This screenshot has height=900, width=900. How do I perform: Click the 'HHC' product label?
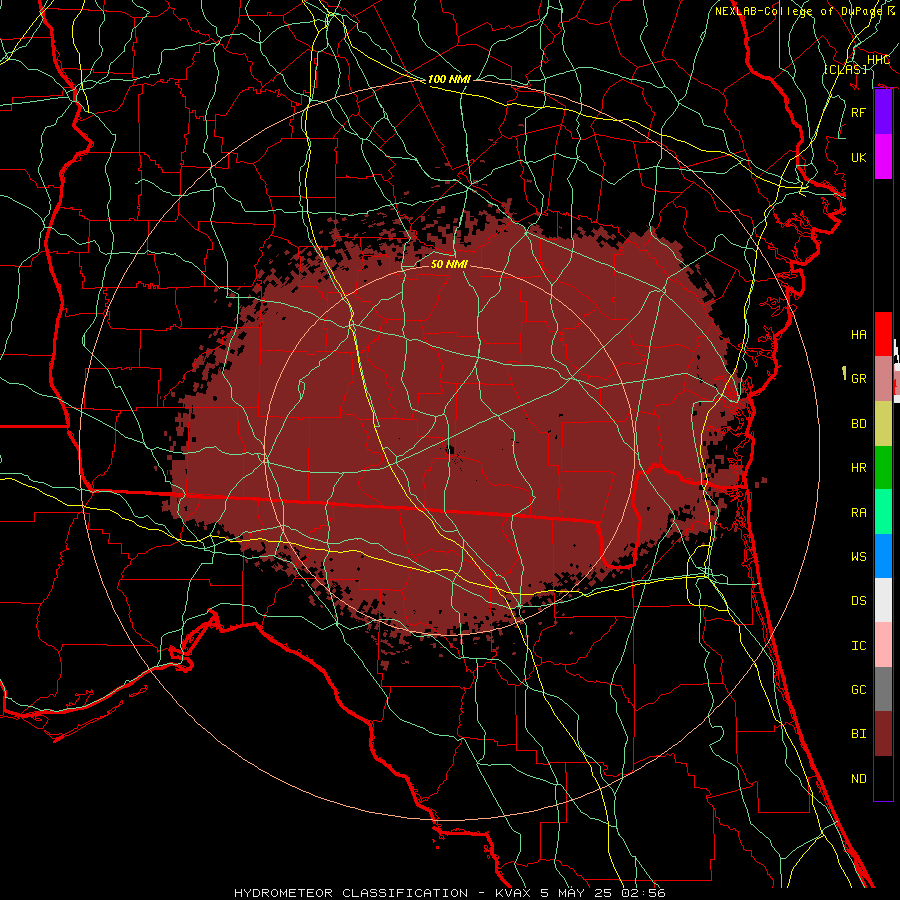click(x=878, y=60)
